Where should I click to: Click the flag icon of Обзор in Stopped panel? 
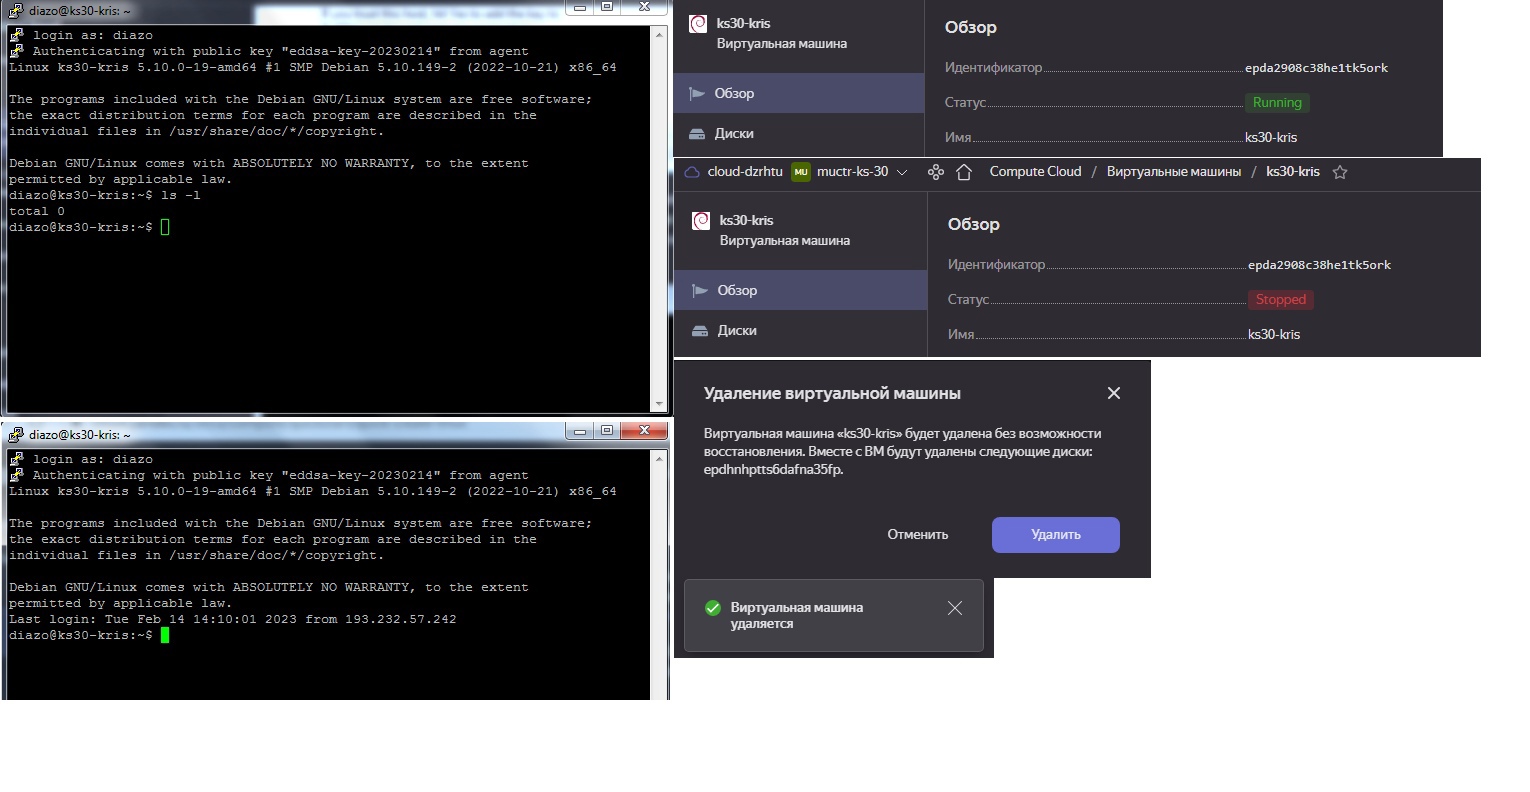701,291
